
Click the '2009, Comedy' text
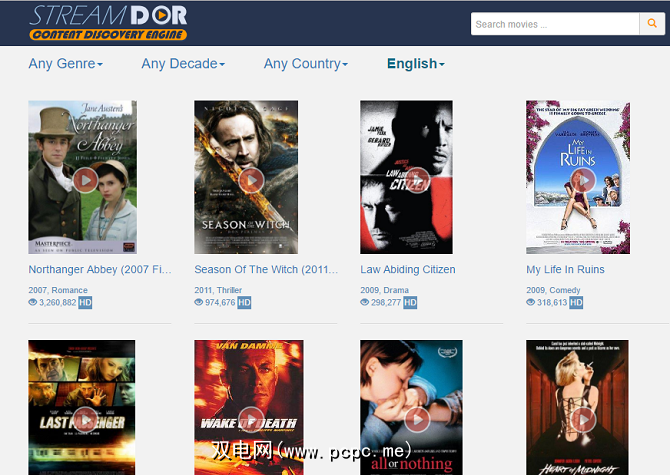coord(553,290)
